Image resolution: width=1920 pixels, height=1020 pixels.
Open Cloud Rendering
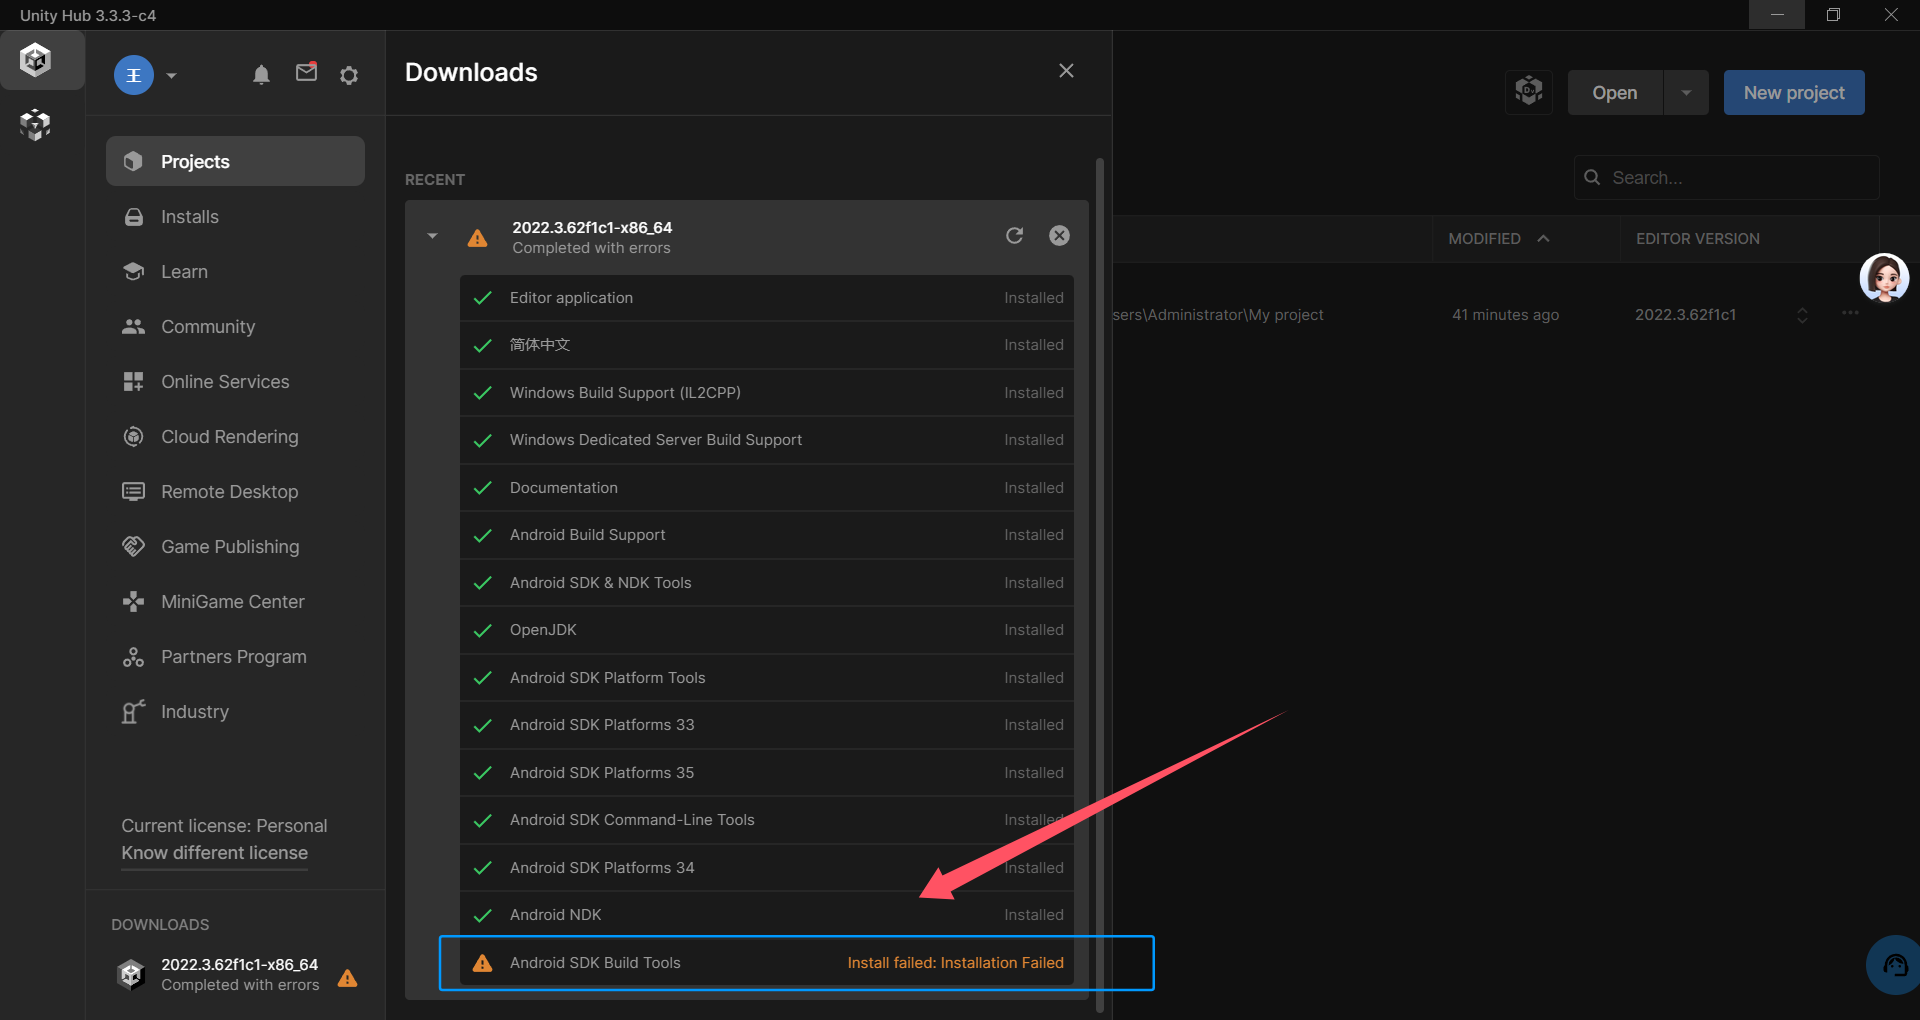235,437
